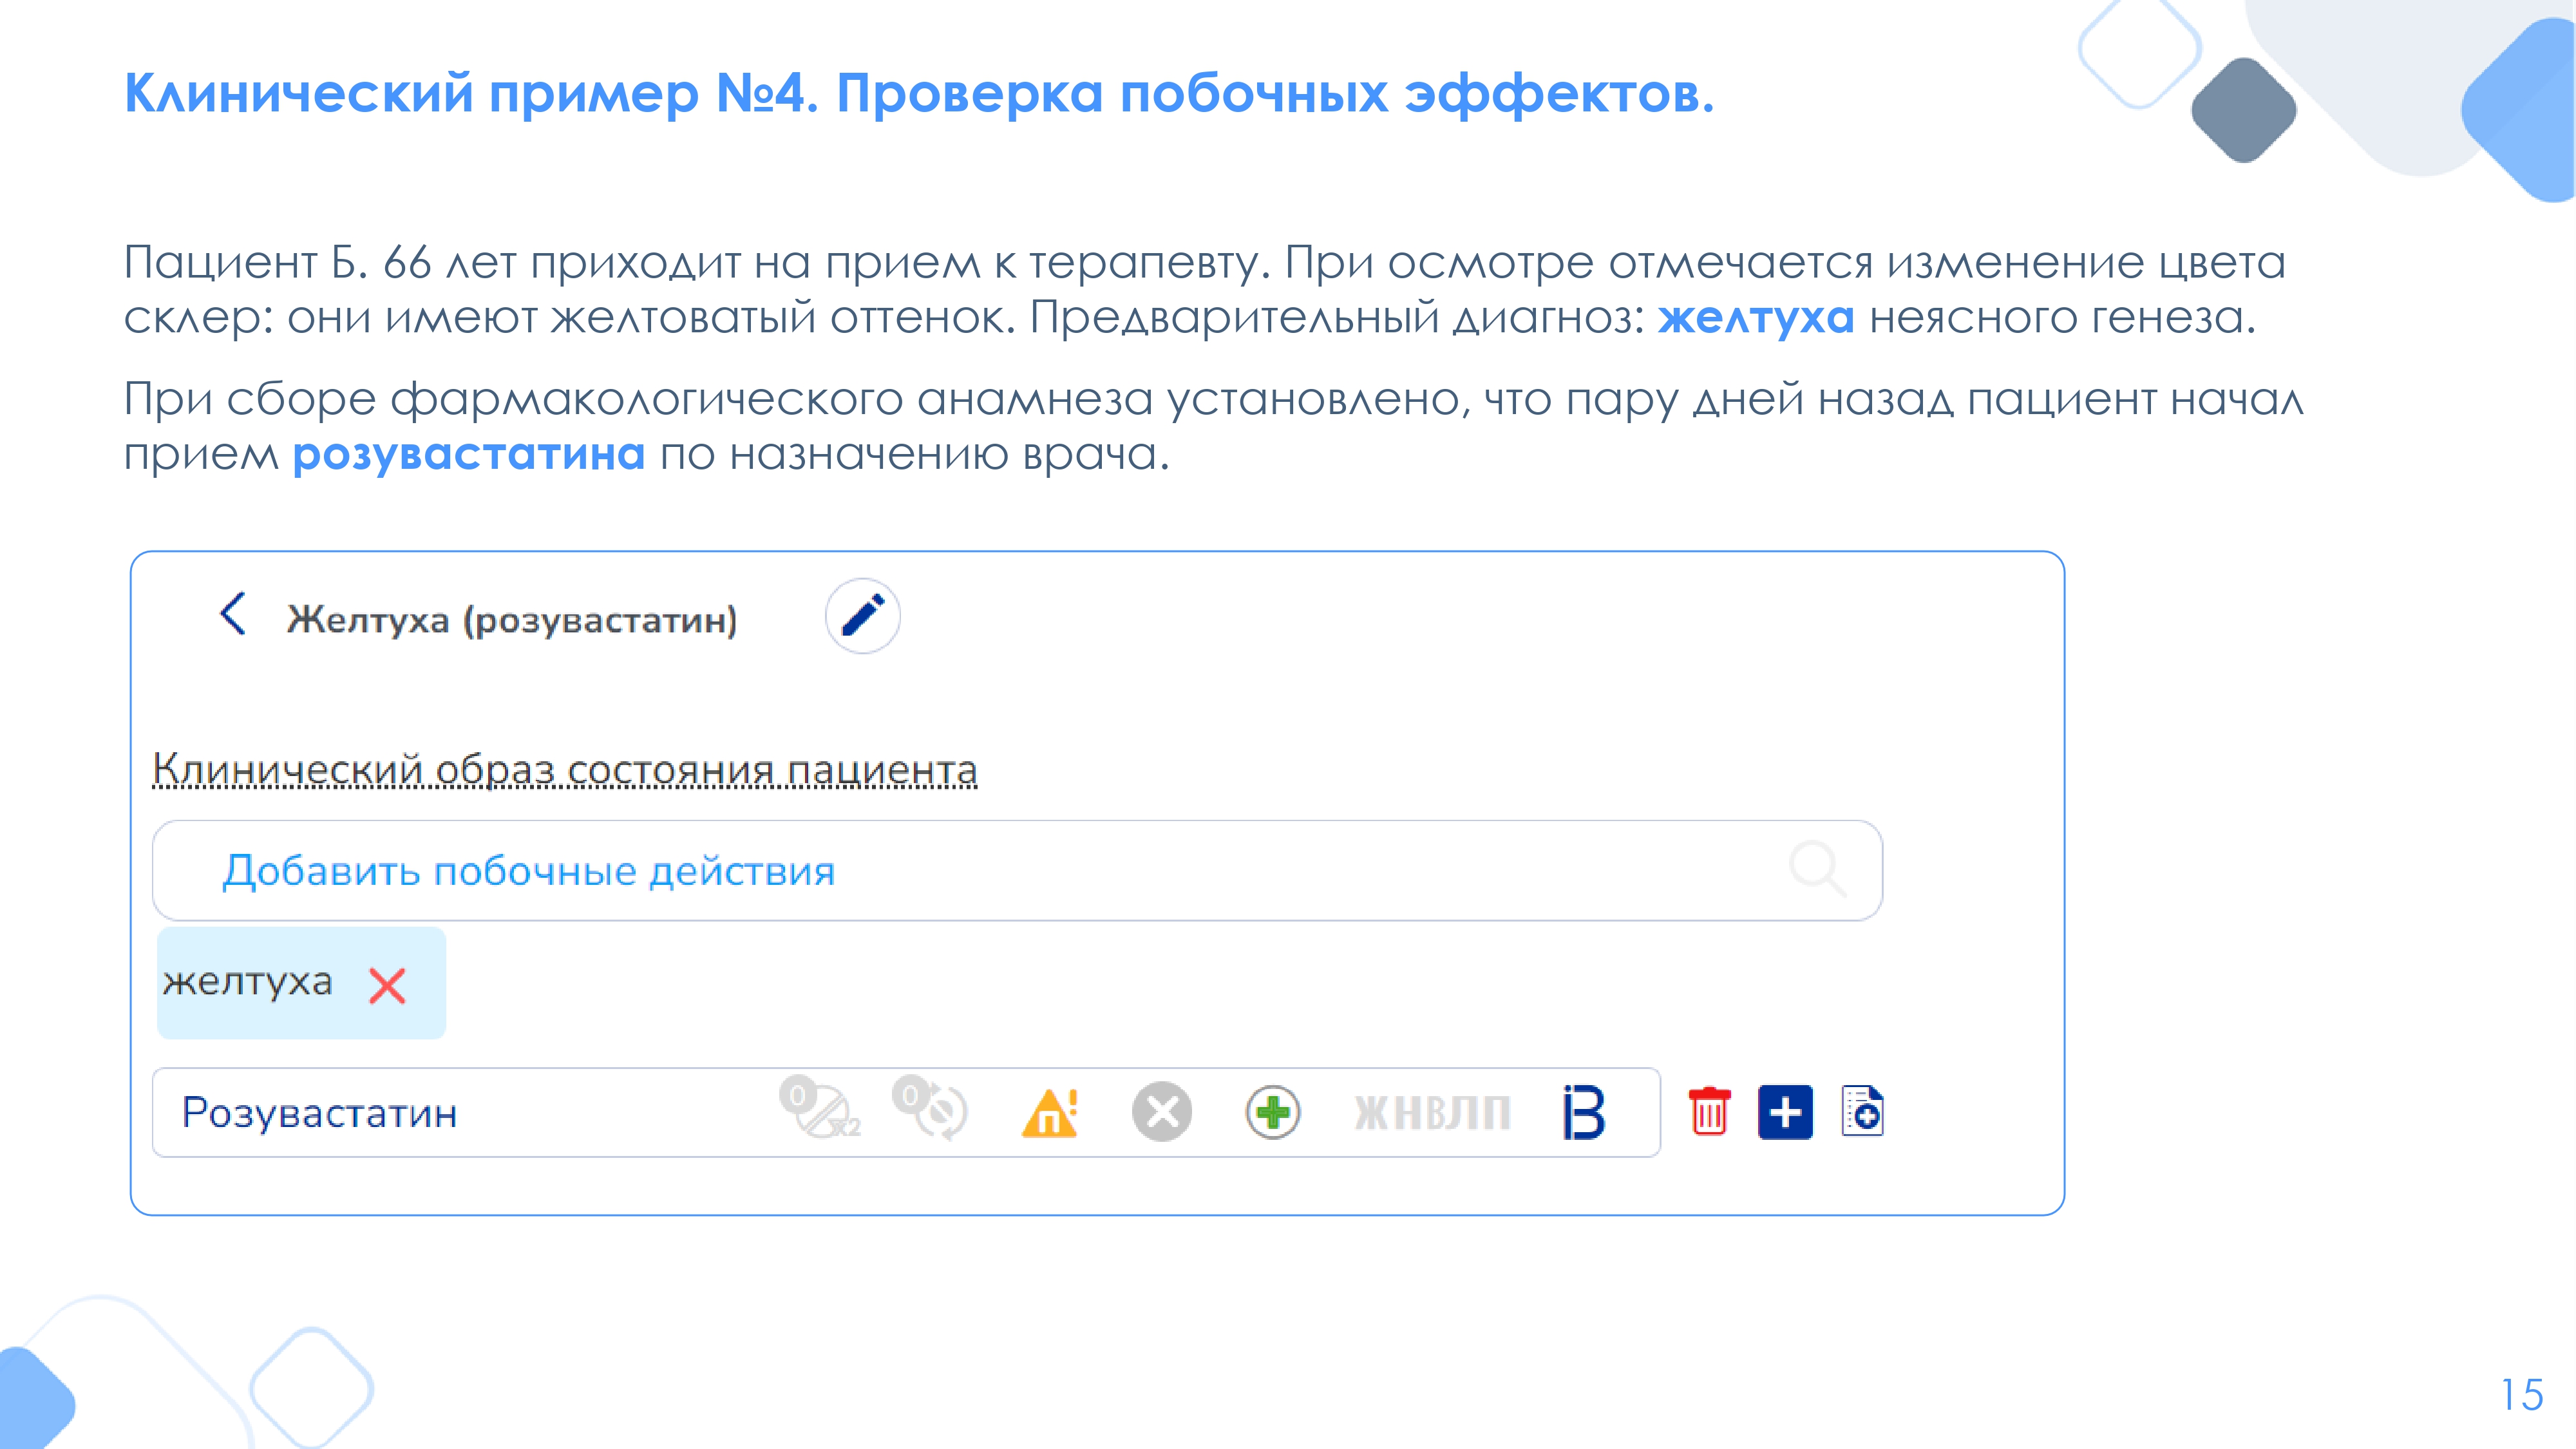Click the slide heading Клинический пример №4

coord(918,94)
